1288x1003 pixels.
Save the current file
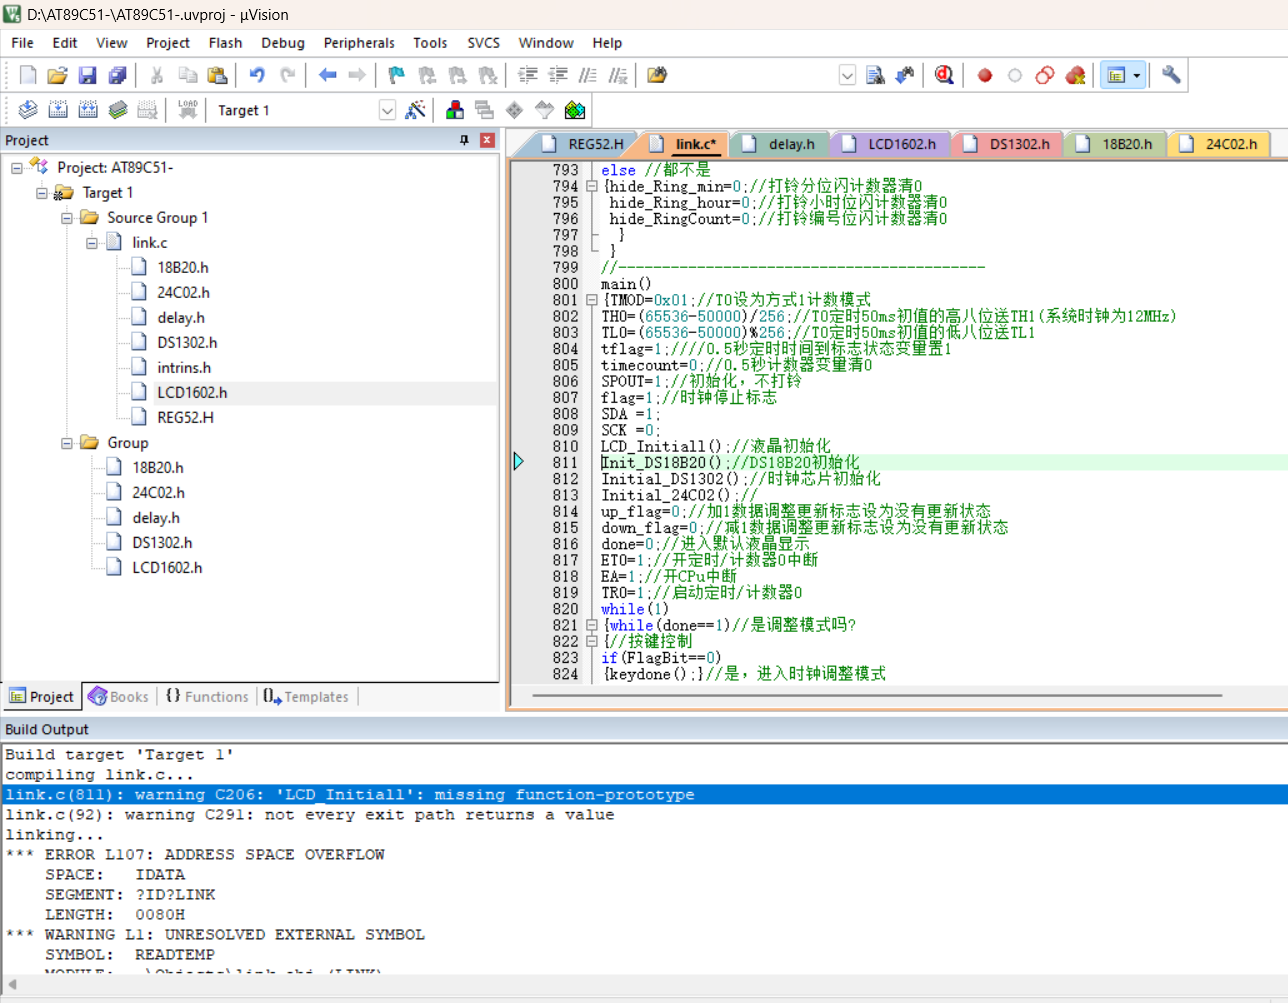point(88,75)
